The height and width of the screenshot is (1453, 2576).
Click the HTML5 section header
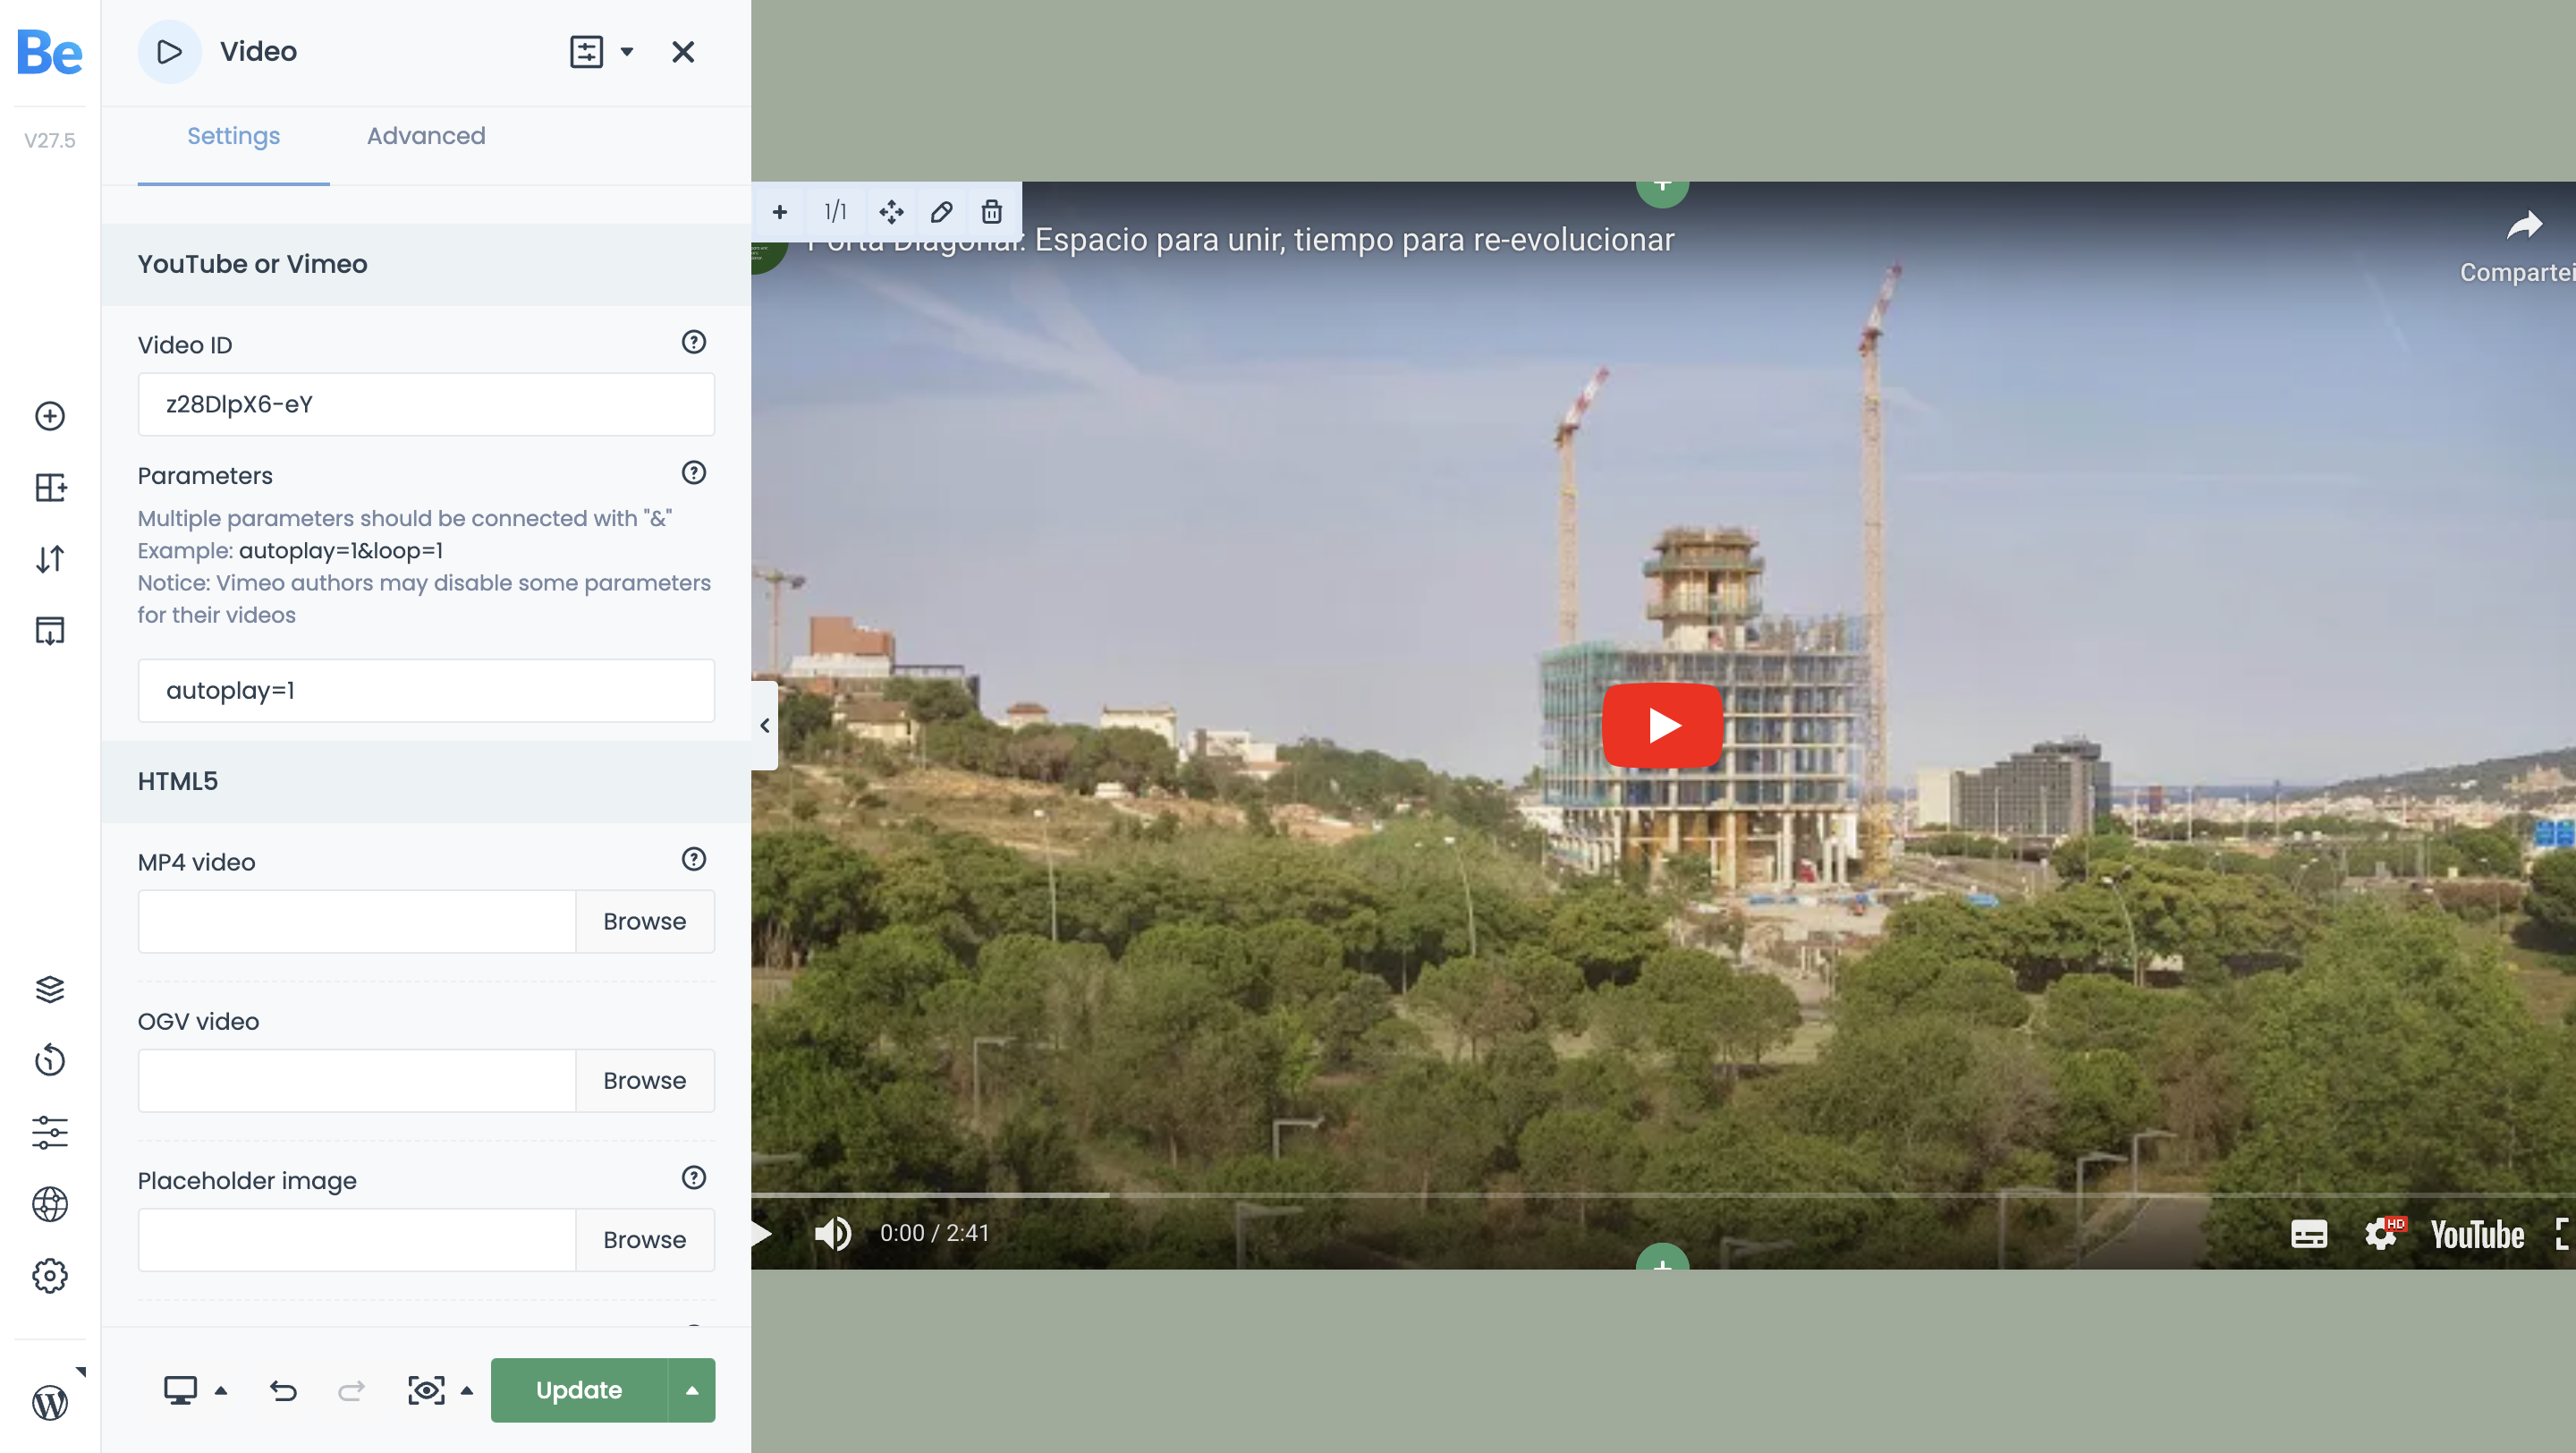click(426, 781)
